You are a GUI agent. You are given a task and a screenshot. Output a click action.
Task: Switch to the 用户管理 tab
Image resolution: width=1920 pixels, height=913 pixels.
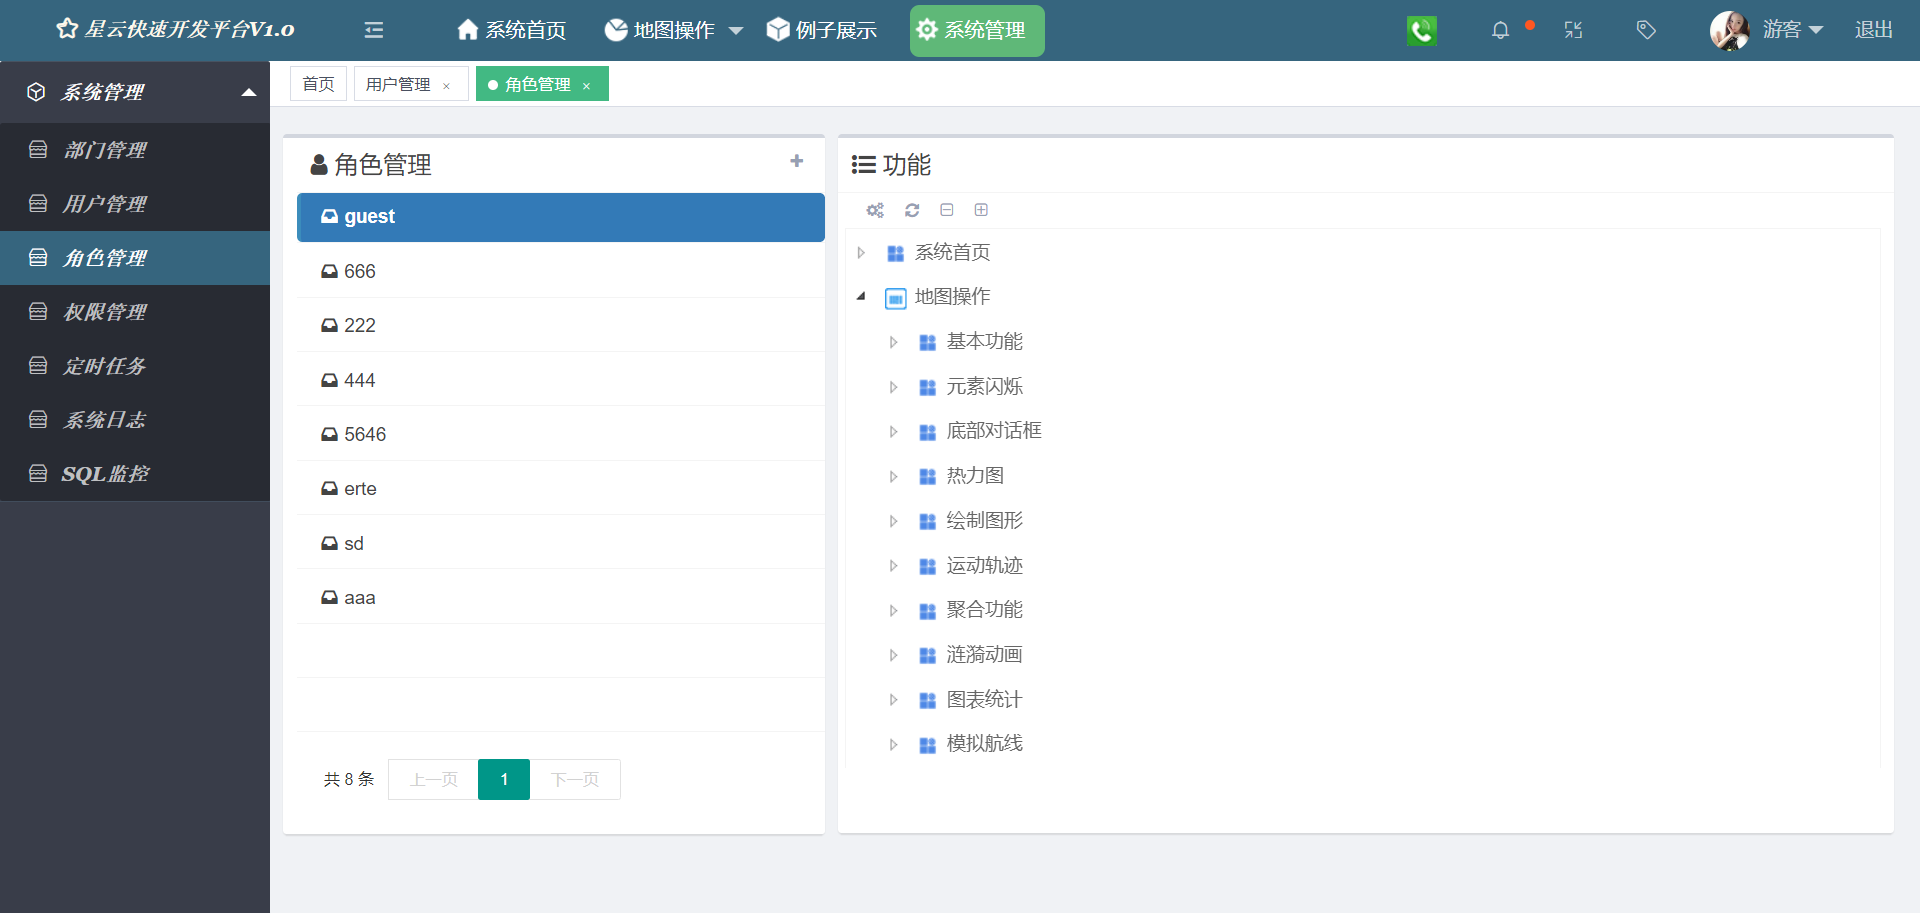pyautogui.click(x=398, y=83)
